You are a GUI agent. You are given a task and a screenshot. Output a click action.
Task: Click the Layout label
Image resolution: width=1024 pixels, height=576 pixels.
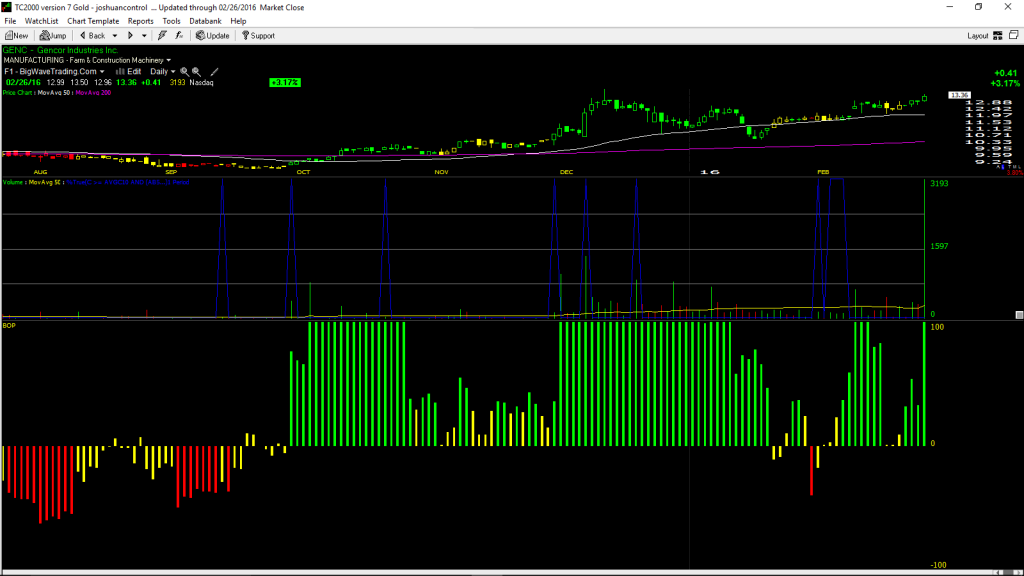(x=978, y=36)
